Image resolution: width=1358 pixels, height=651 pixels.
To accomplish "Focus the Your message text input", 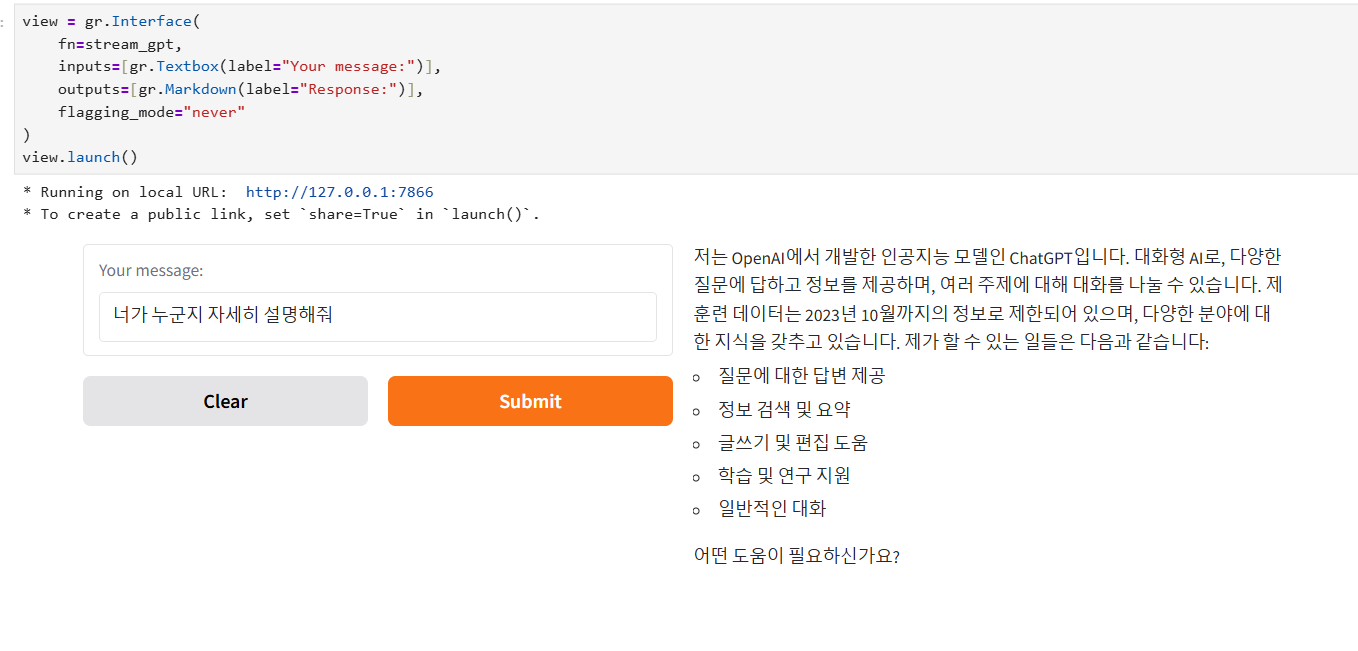I will click(378, 316).
